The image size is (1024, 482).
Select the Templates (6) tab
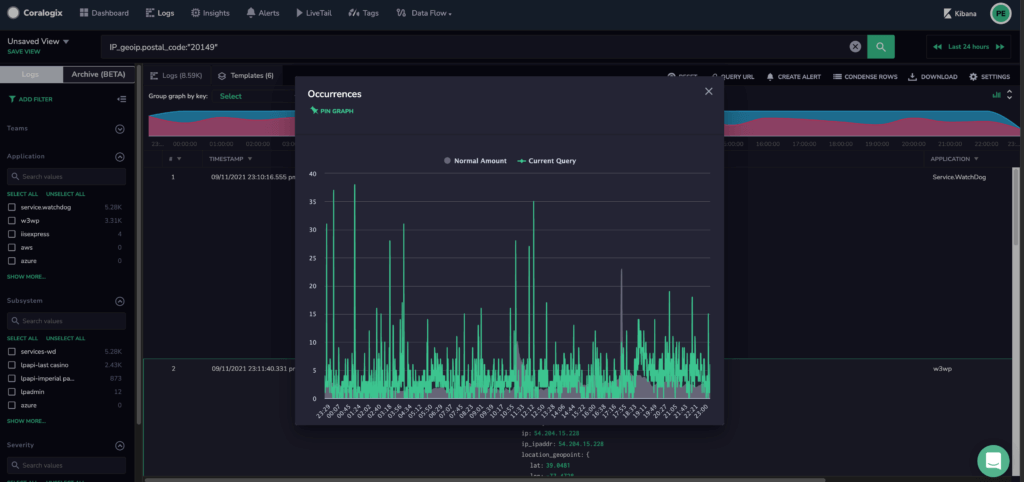(x=246, y=76)
